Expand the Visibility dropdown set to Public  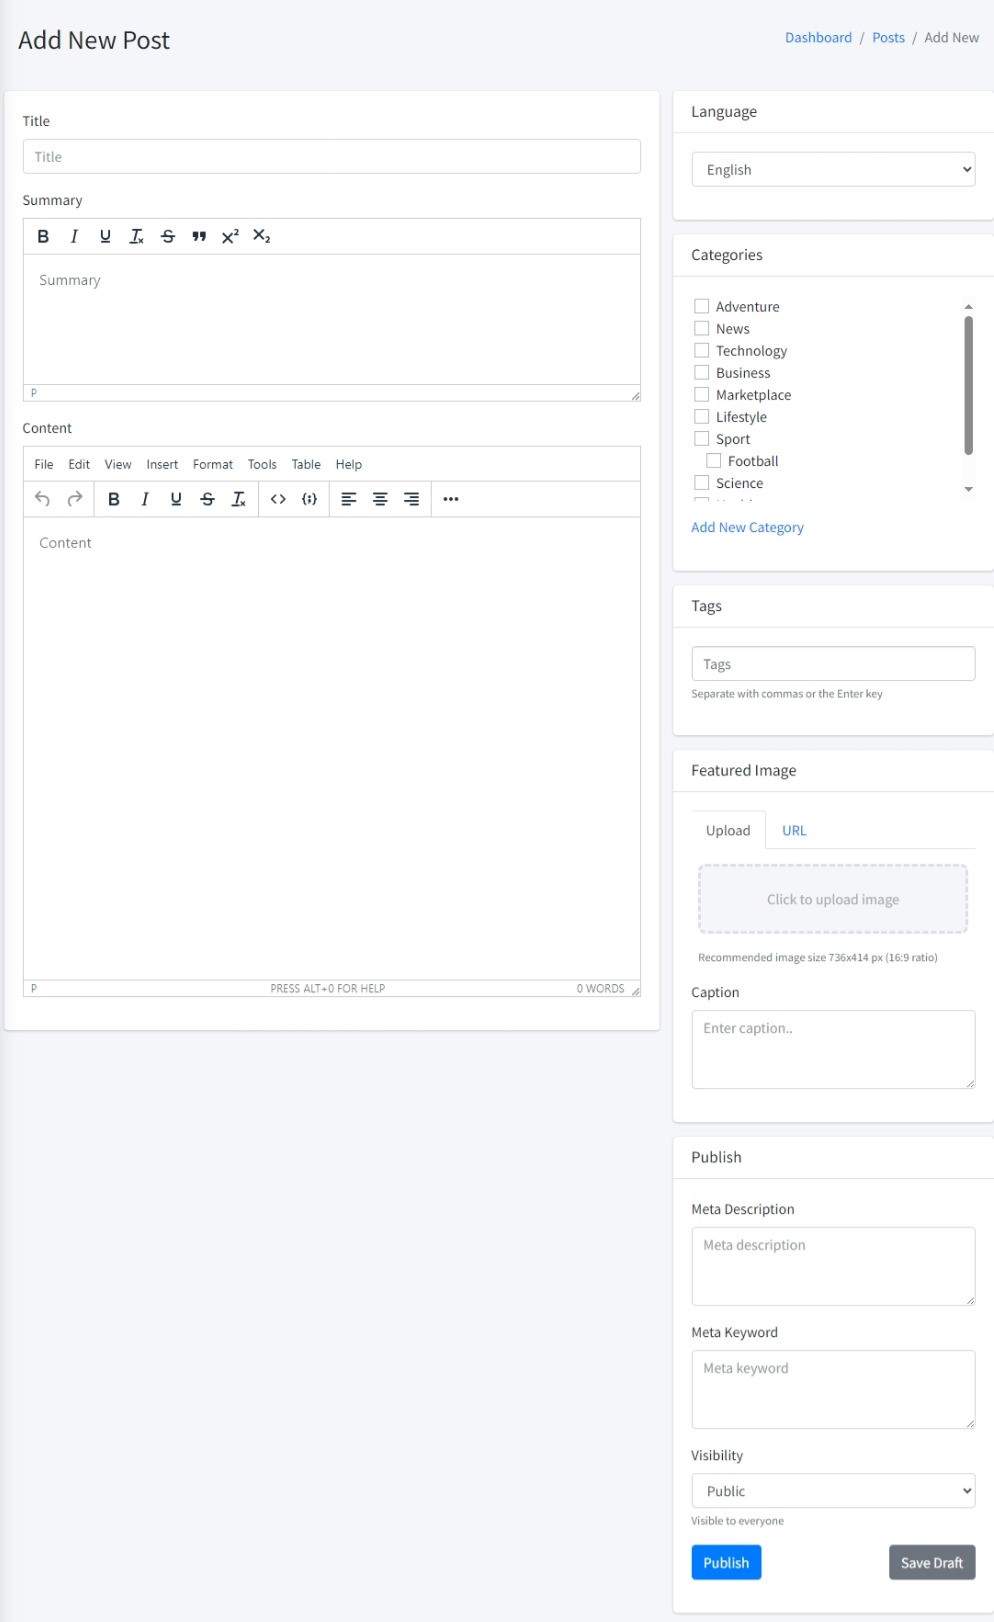833,1491
